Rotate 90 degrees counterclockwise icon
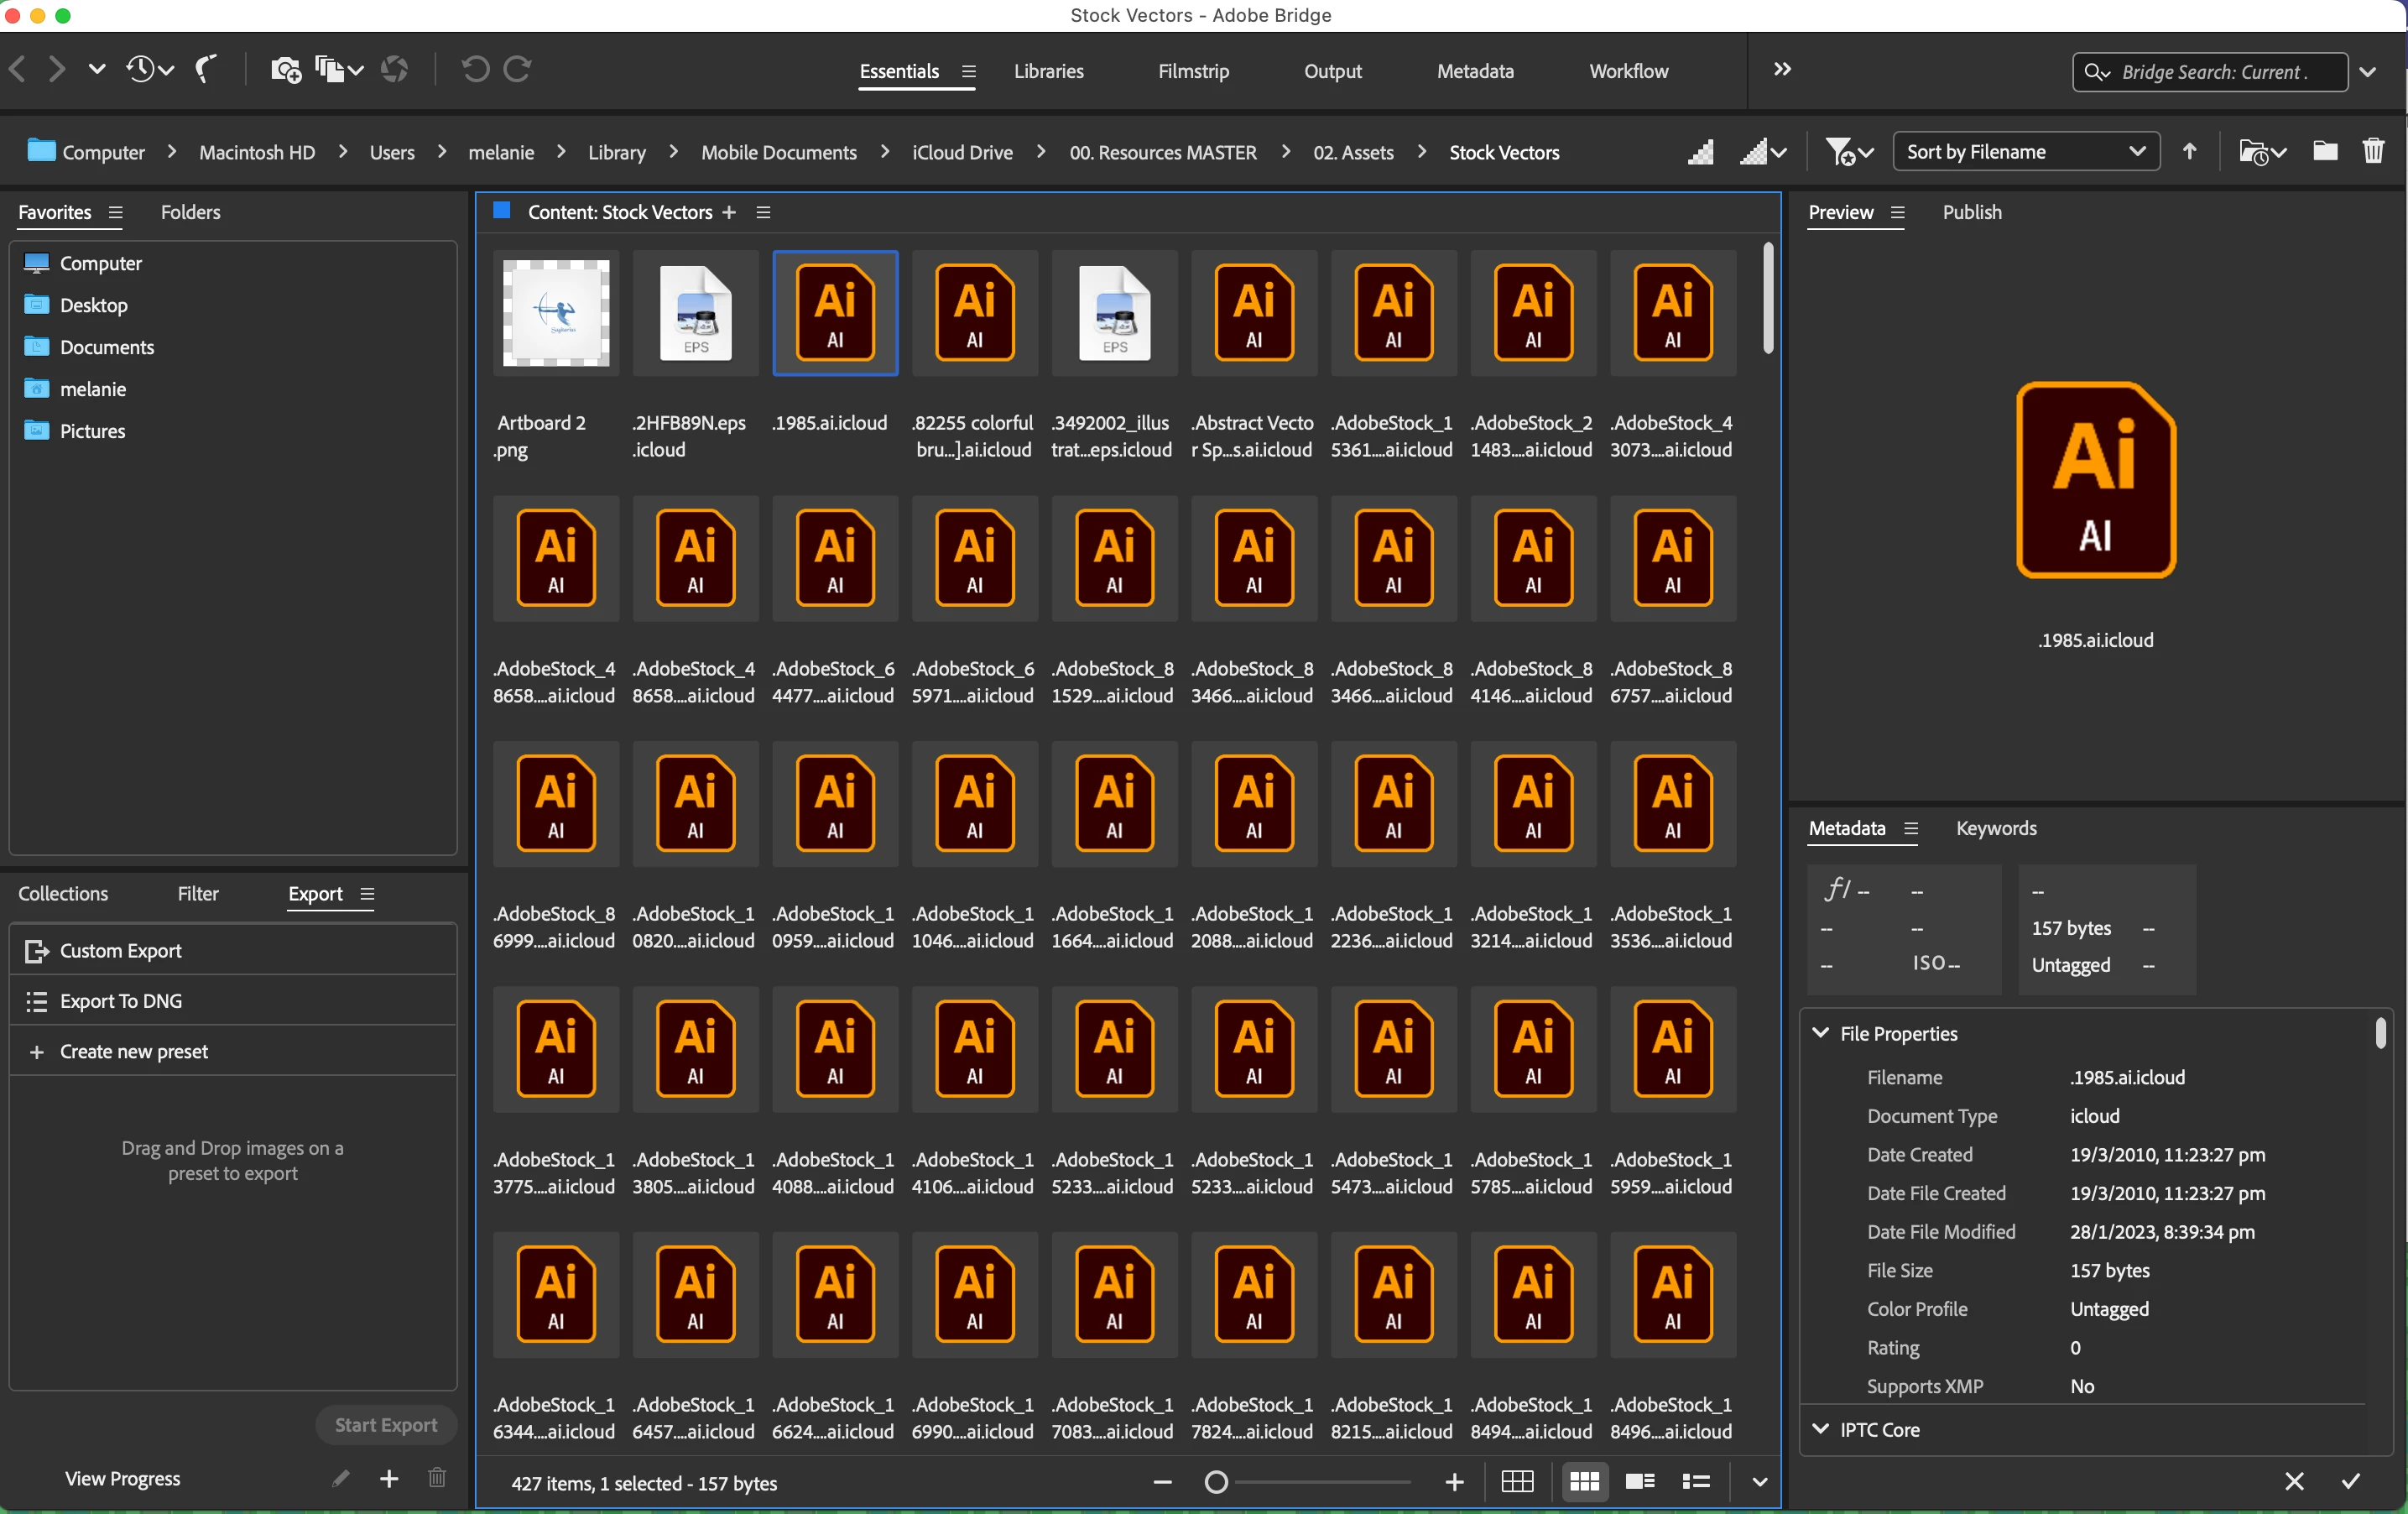Screen dimensions: 2408x1514 tap(475, 70)
